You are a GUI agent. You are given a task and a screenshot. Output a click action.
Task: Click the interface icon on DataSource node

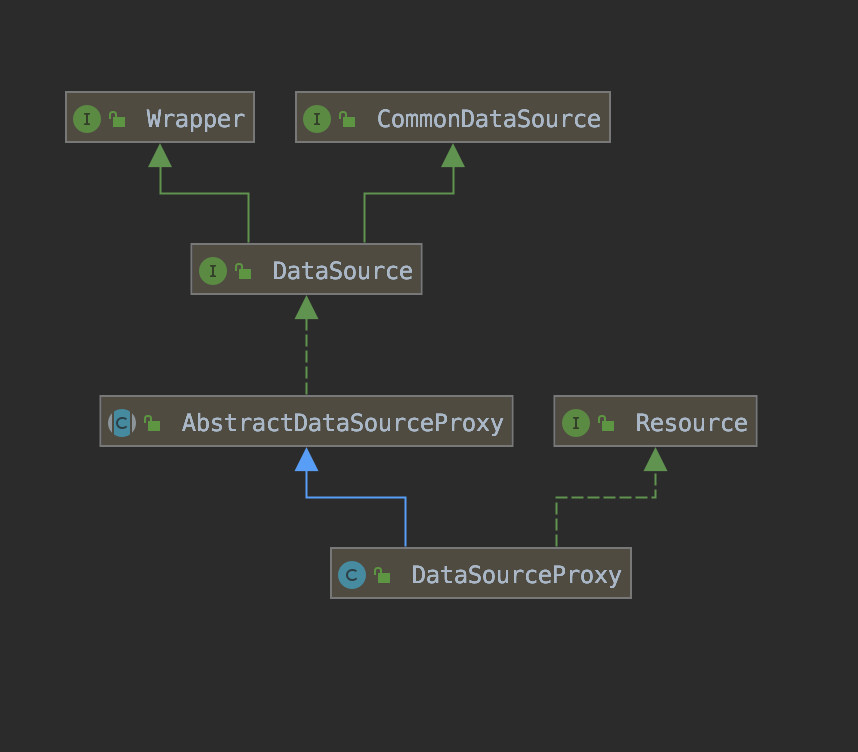[213, 271]
